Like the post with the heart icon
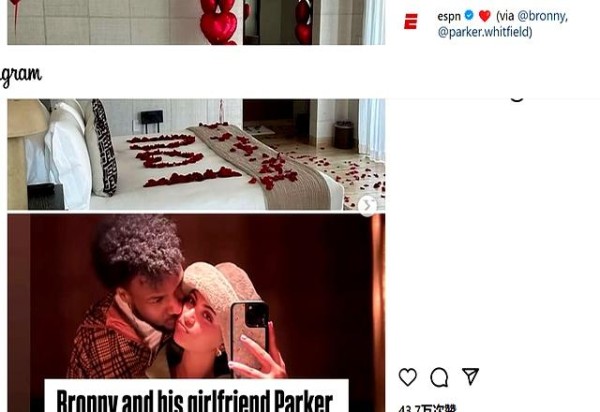600x412 pixels. tap(408, 377)
